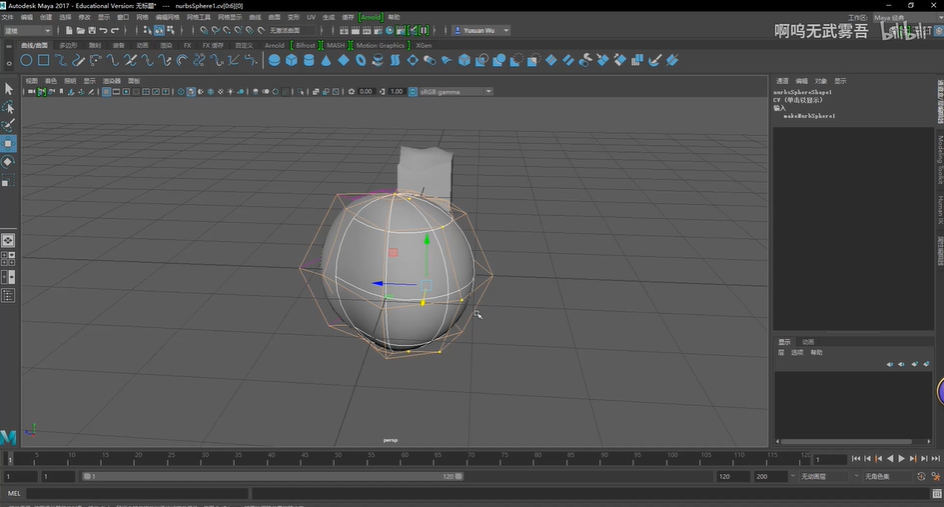944x507 pixels.
Task: Activate the Select tool in the toolbox
Action: (x=8, y=89)
